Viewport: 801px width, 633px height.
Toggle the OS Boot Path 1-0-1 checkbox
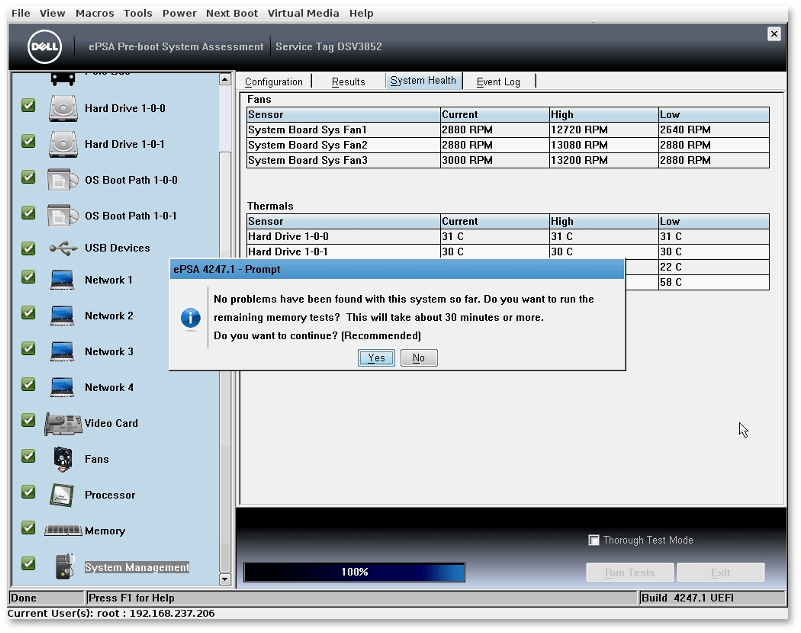pyautogui.click(x=29, y=213)
